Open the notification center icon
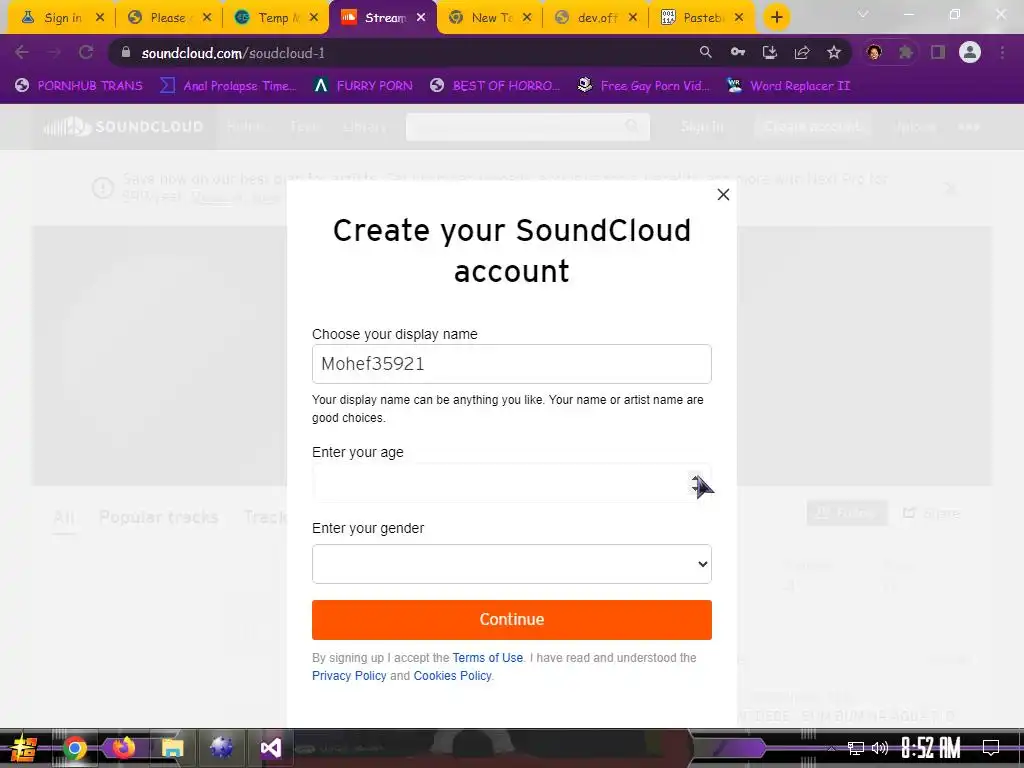 pyautogui.click(x=991, y=748)
